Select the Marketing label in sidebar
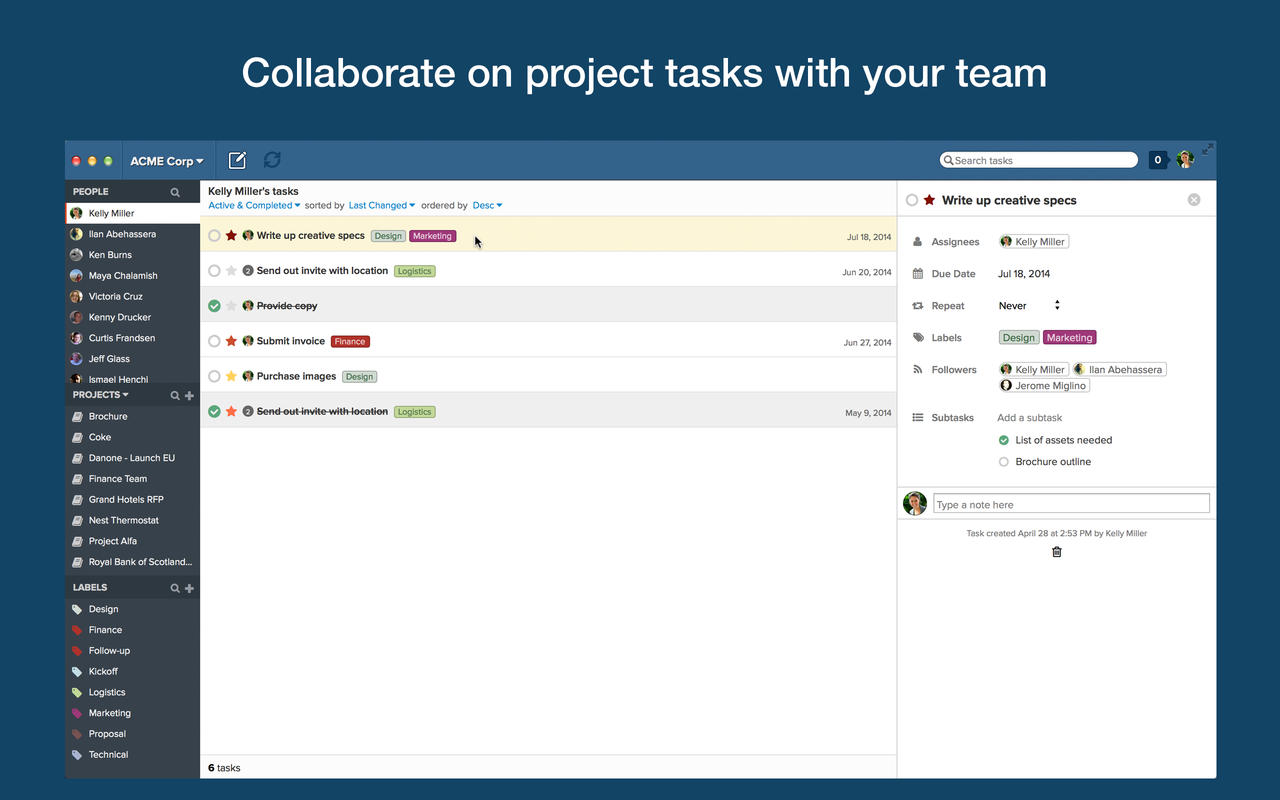The width and height of the screenshot is (1280, 800). point(109,713)
